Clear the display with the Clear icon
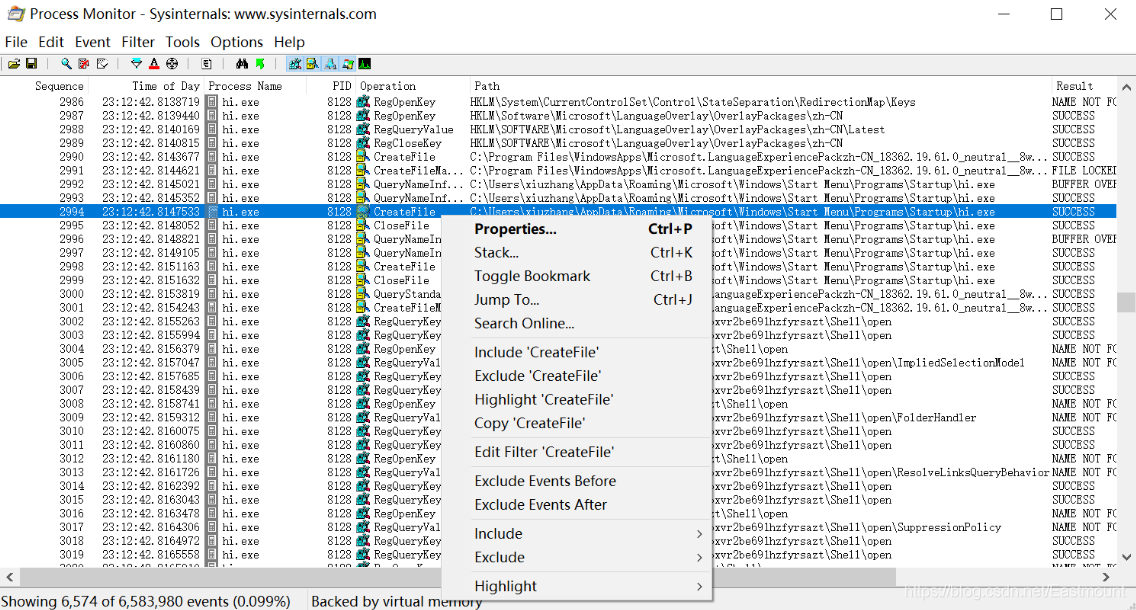 pos(101,64)
